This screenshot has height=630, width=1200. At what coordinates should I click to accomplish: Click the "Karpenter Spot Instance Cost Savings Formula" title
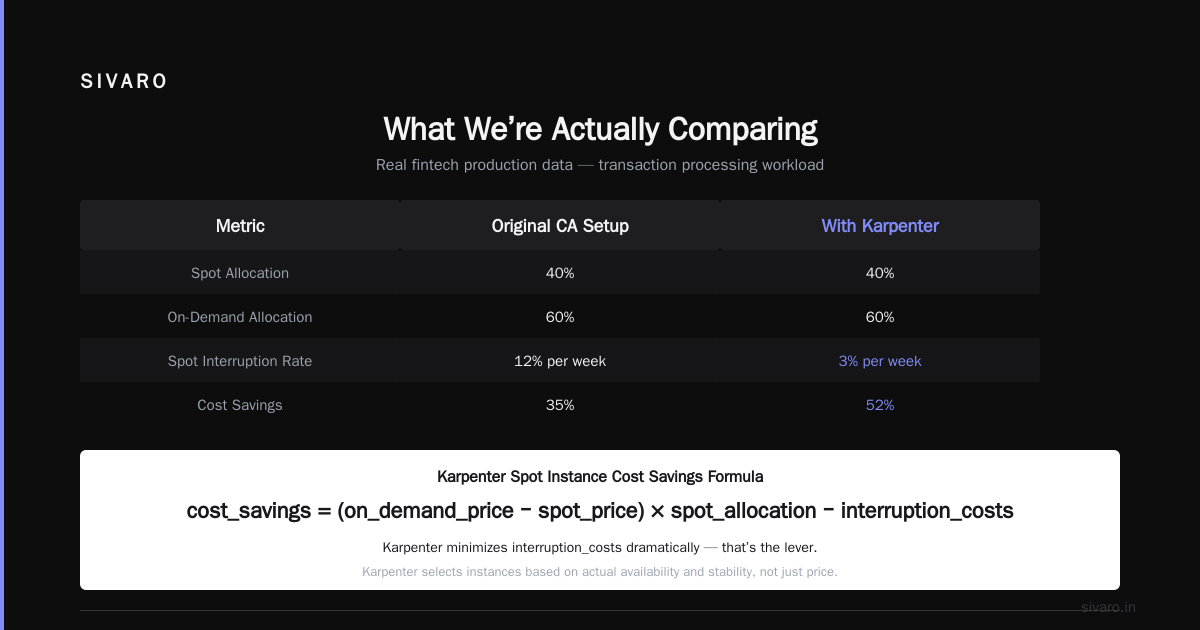point(600,477)
